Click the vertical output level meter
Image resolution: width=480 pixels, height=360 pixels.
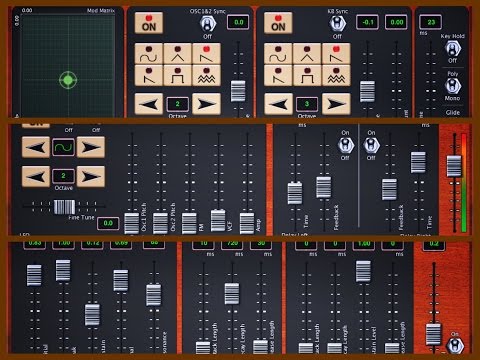click(x=464, y=182)
